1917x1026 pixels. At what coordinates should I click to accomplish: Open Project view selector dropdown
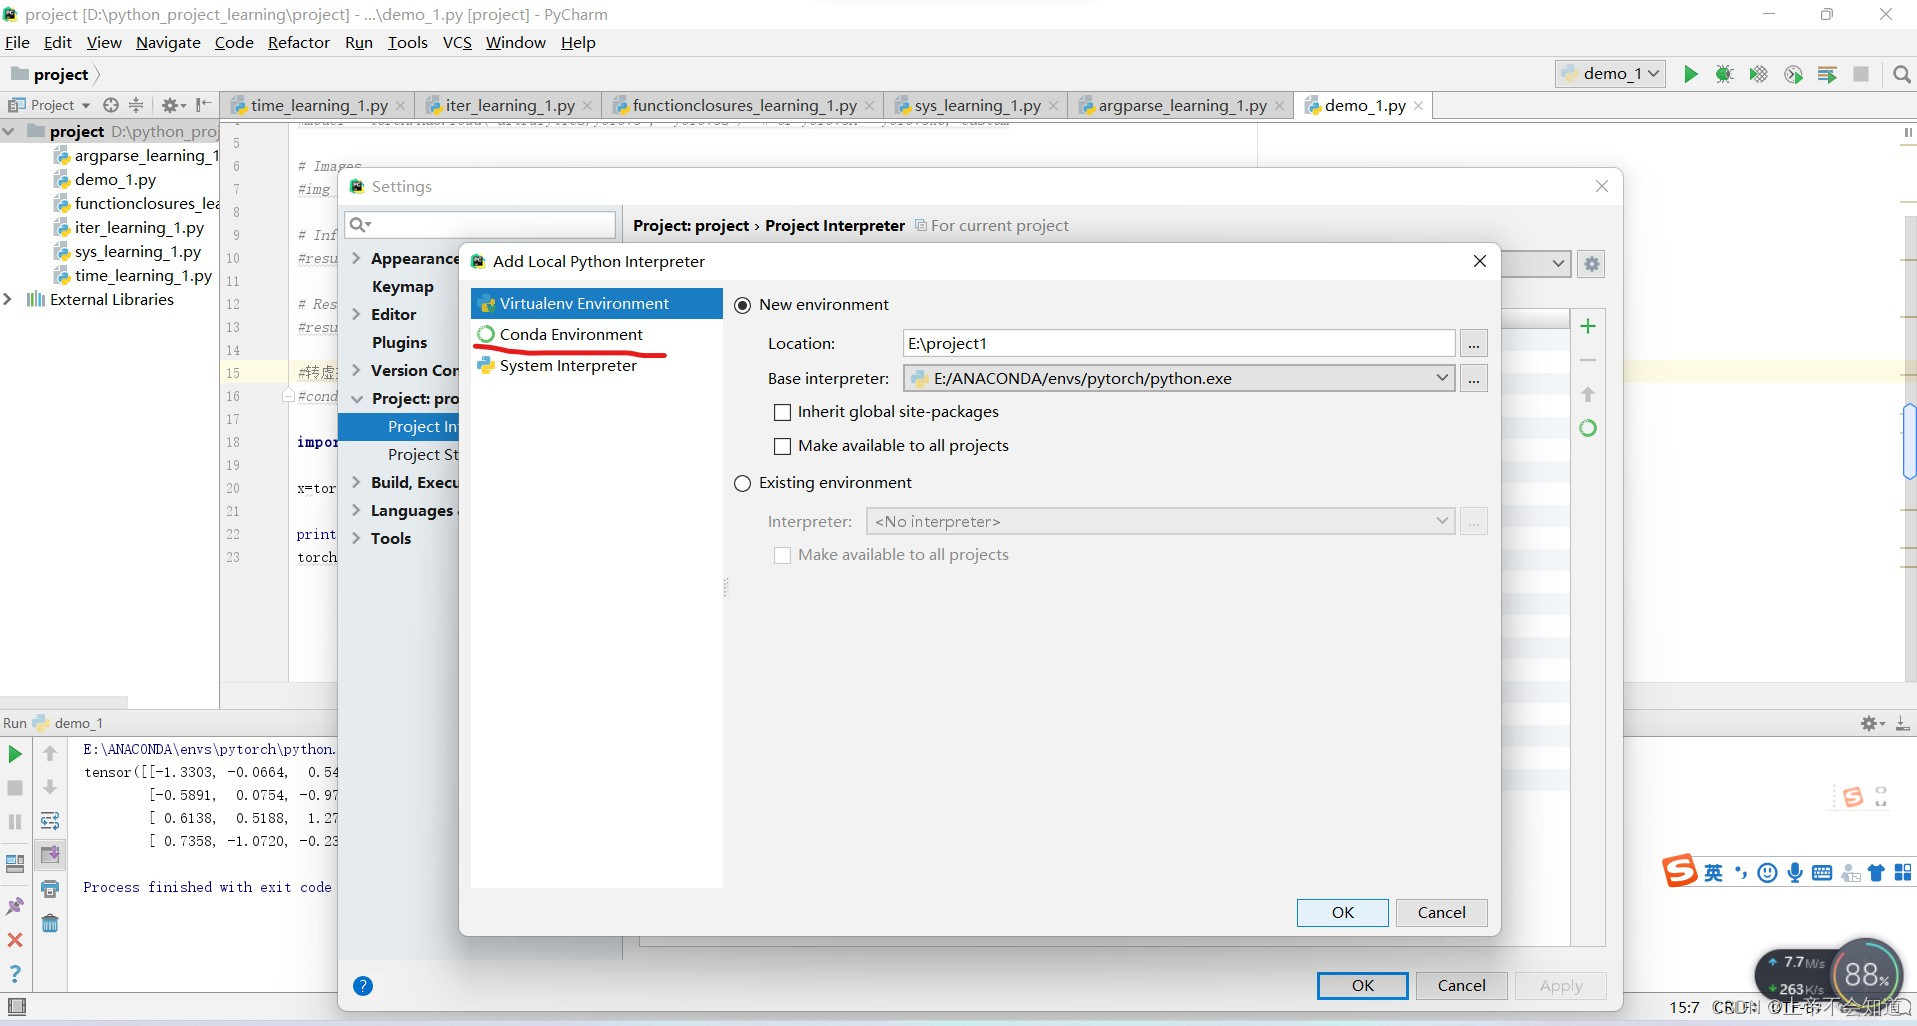[x=50, y=105]
